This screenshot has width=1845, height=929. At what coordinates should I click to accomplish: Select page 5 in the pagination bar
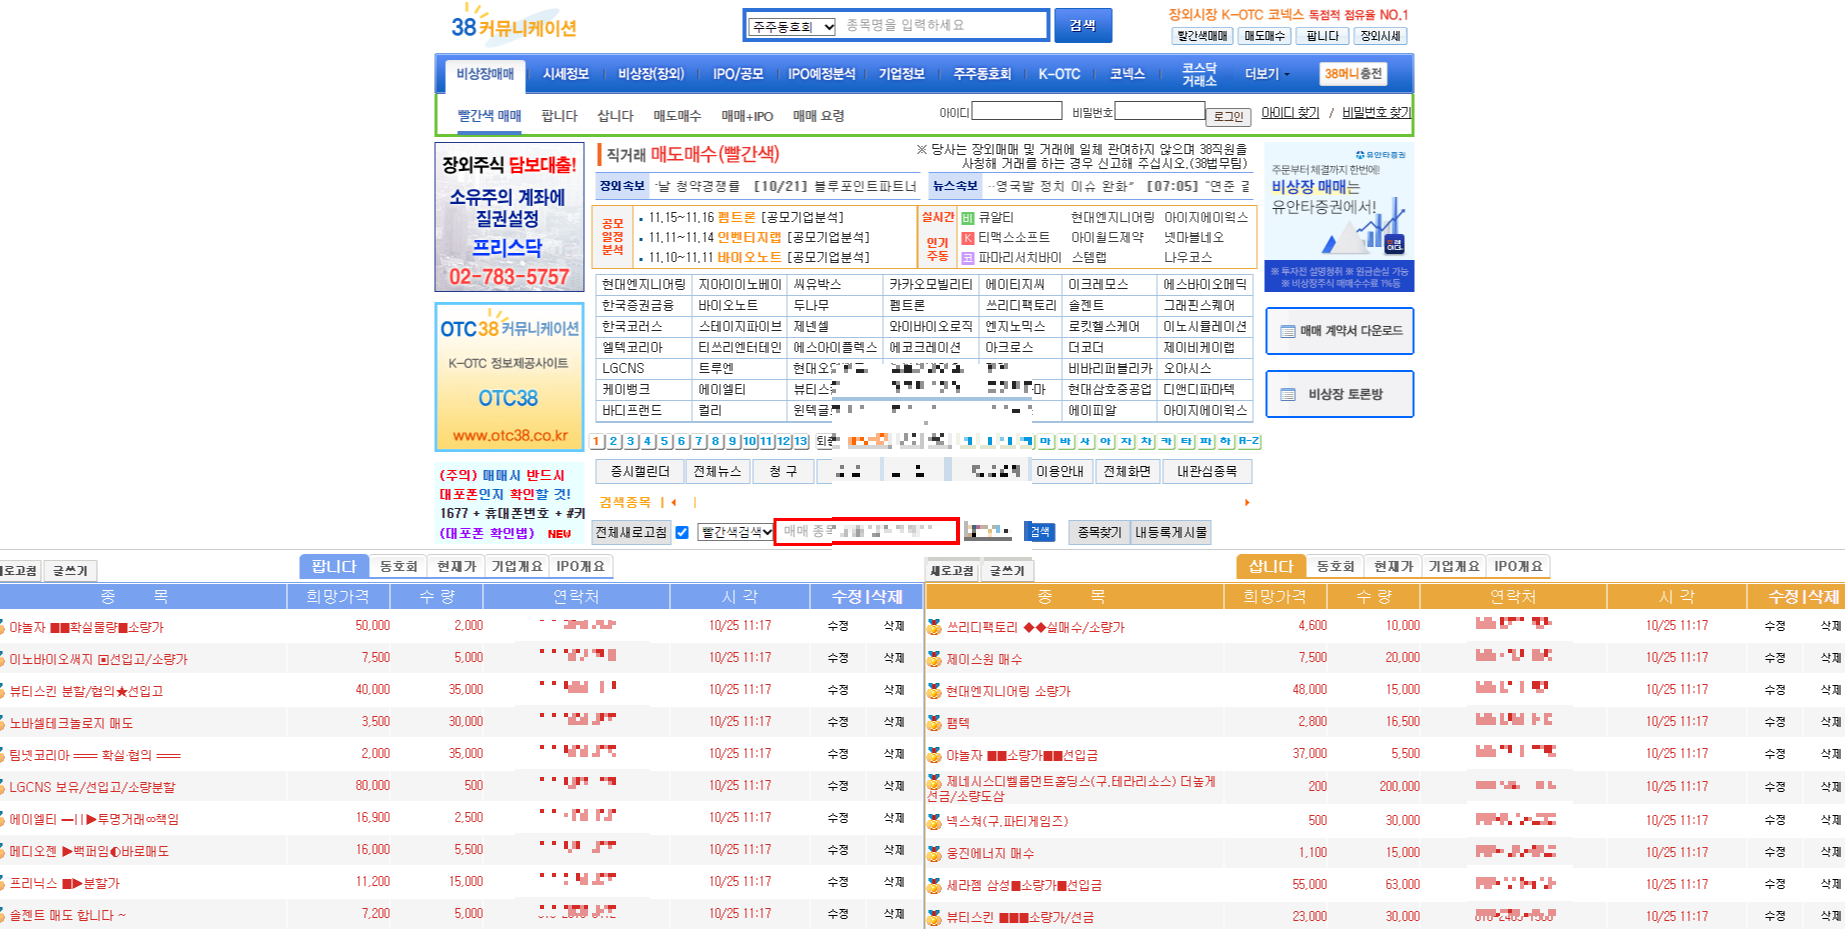(664, 440)
